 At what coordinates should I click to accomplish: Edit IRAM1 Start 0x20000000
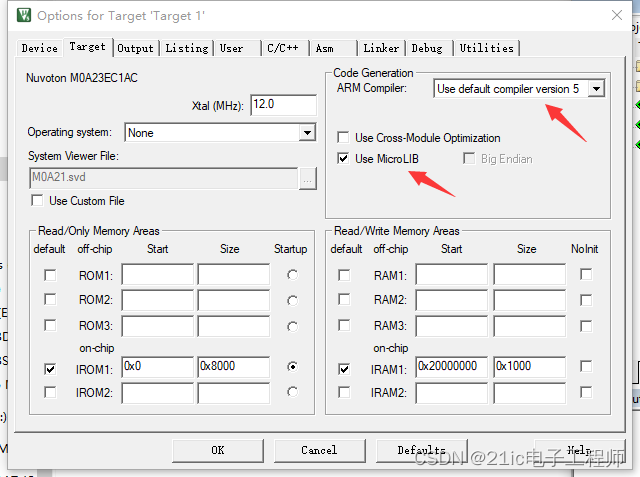[x=452, y=366]
